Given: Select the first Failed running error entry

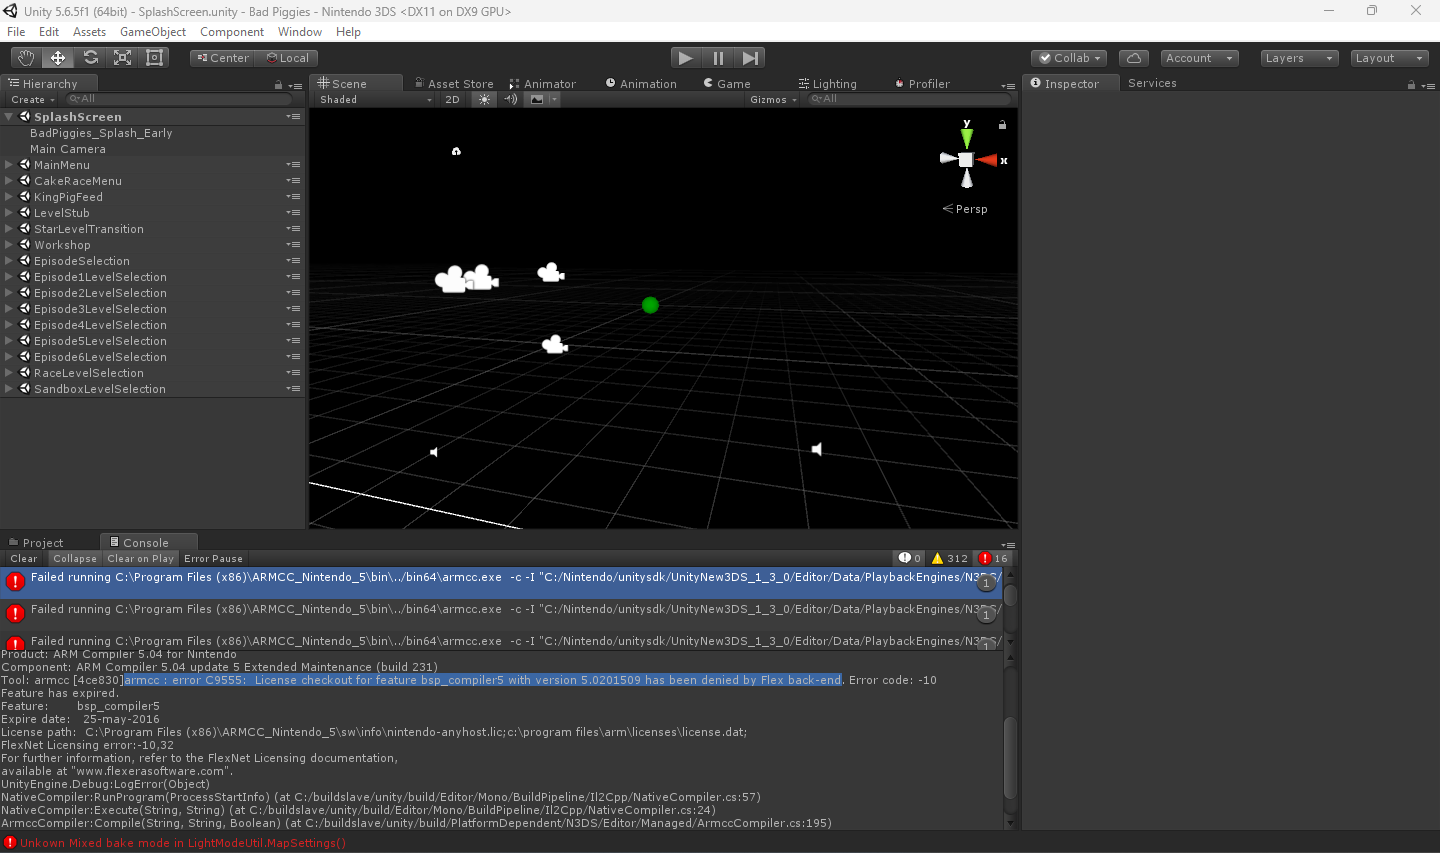Looking at the screenshot, I should [x=501, y=583].
